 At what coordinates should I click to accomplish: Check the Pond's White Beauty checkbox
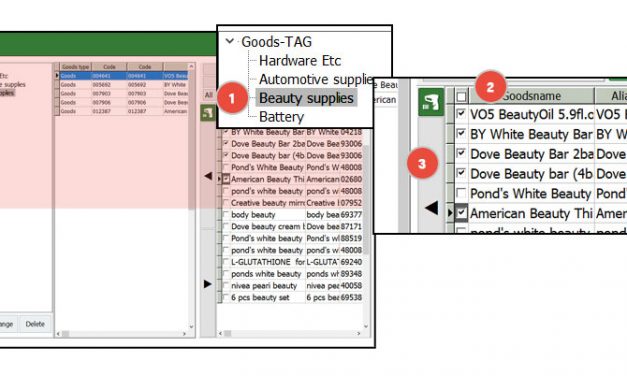coord(461,193)
